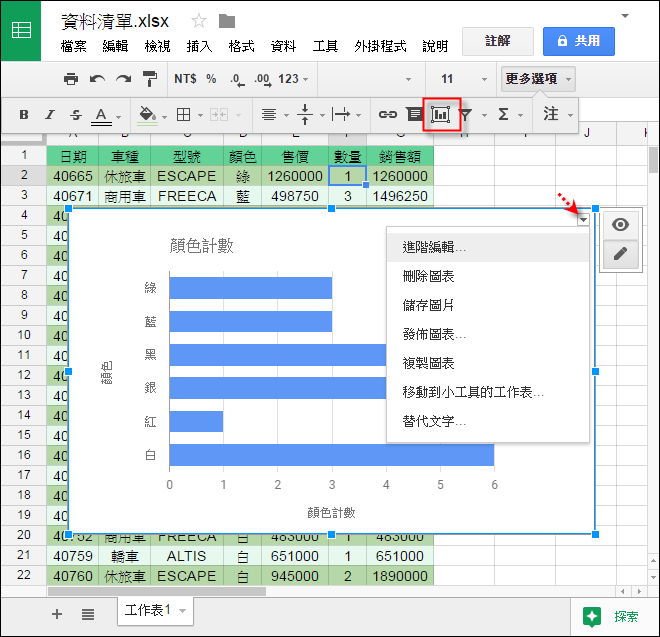Choose 替代文字 from chart menu
Screen dimensions: 660x637
(x=487, y=421)
